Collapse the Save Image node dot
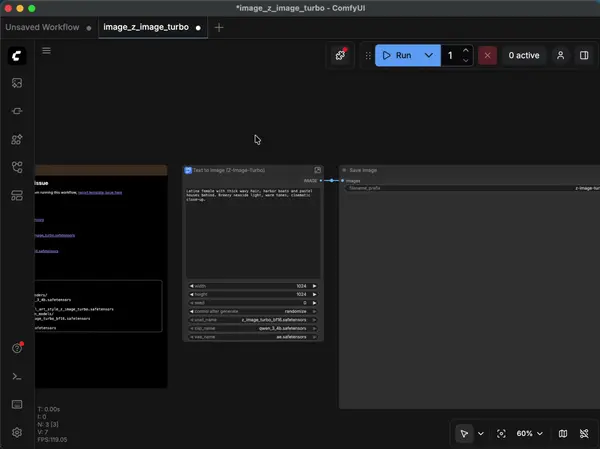600x449 pixels. tap(344, 170)
